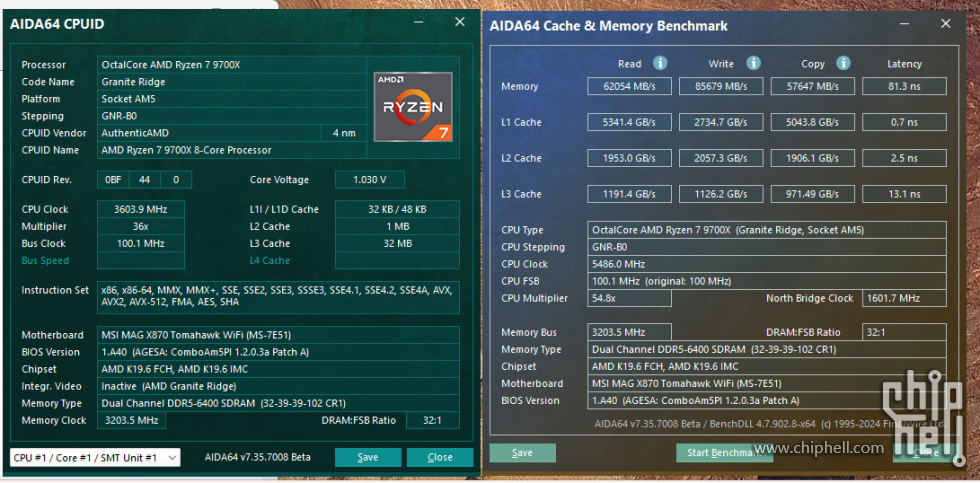Click Integr. Video value Inactive
The image size is (980, 483).
click(x=278, y=386)
